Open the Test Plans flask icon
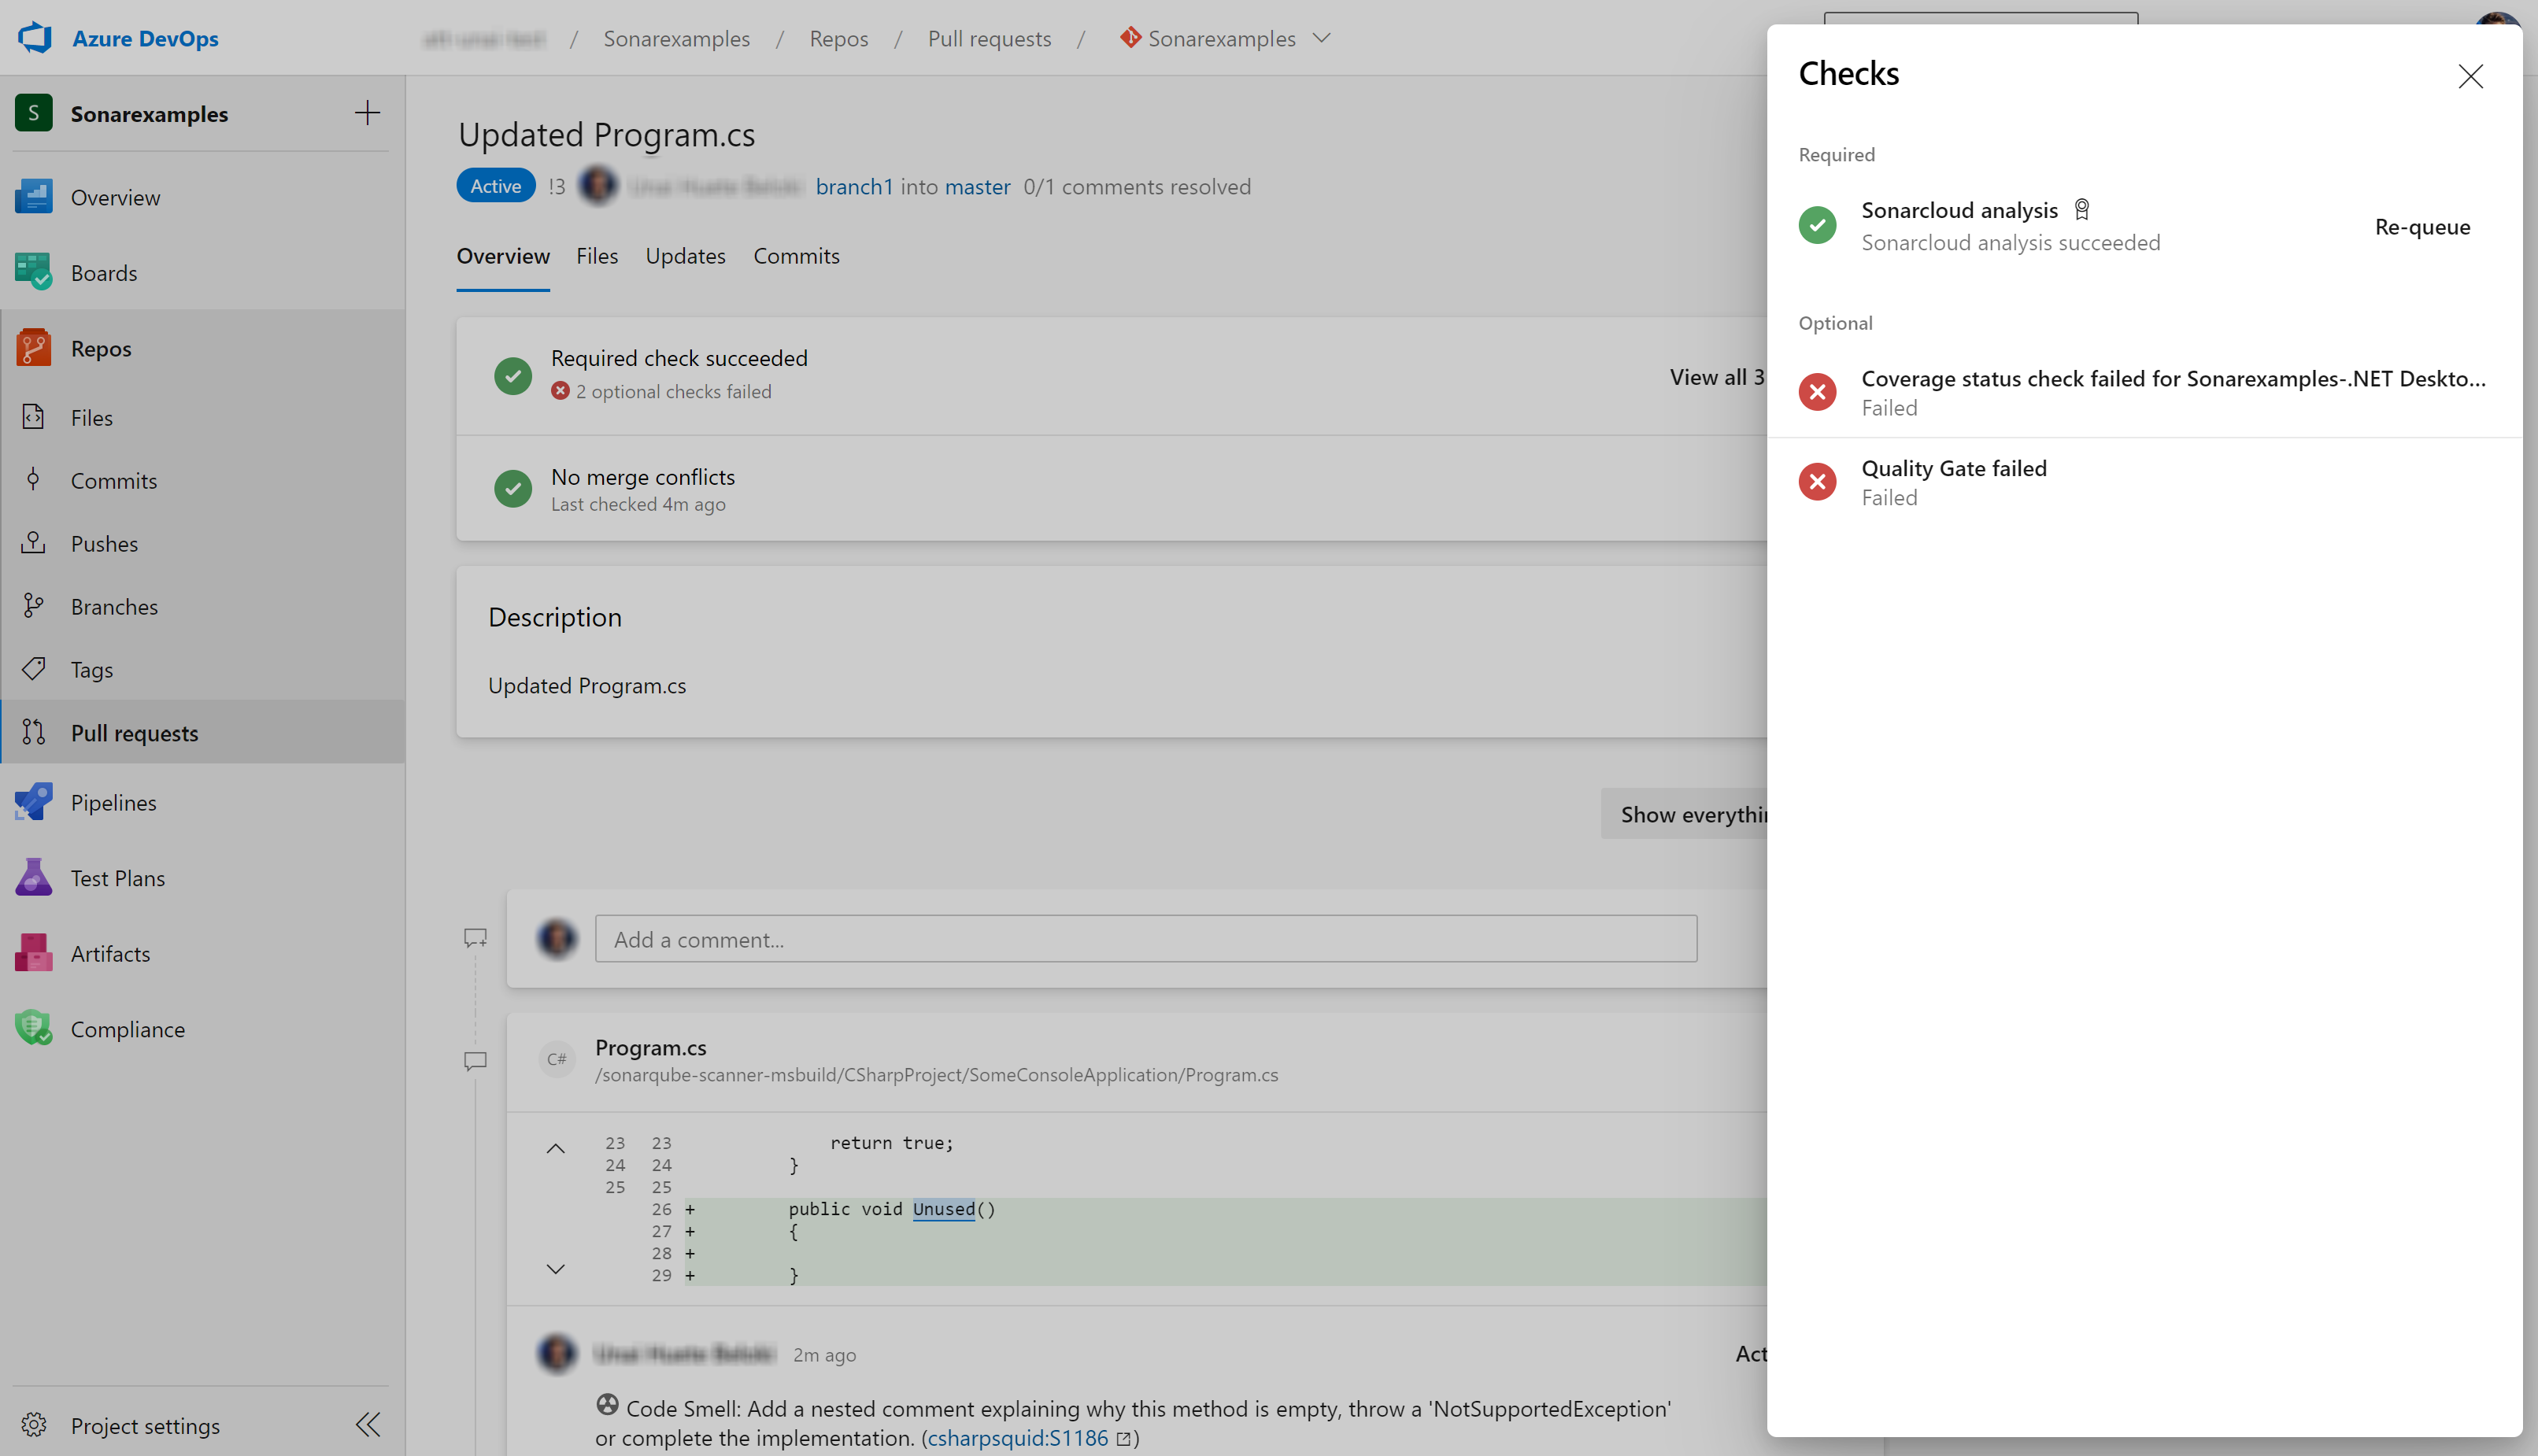 coord(33,877)
